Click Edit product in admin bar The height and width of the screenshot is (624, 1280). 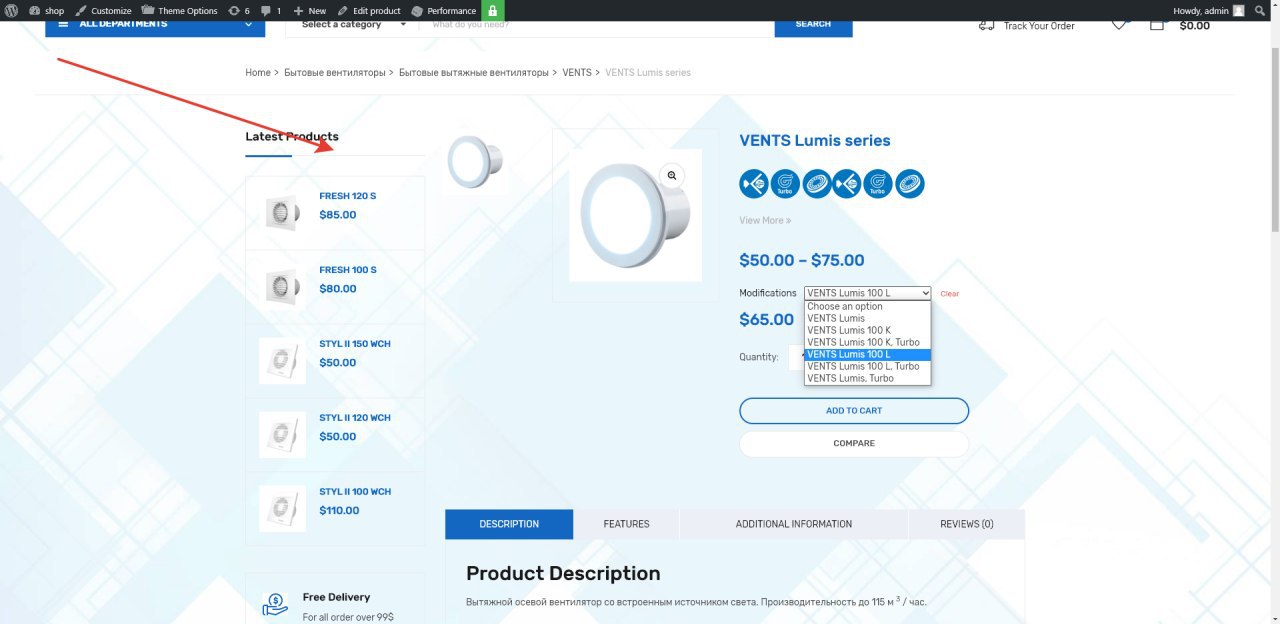point(369,10)
